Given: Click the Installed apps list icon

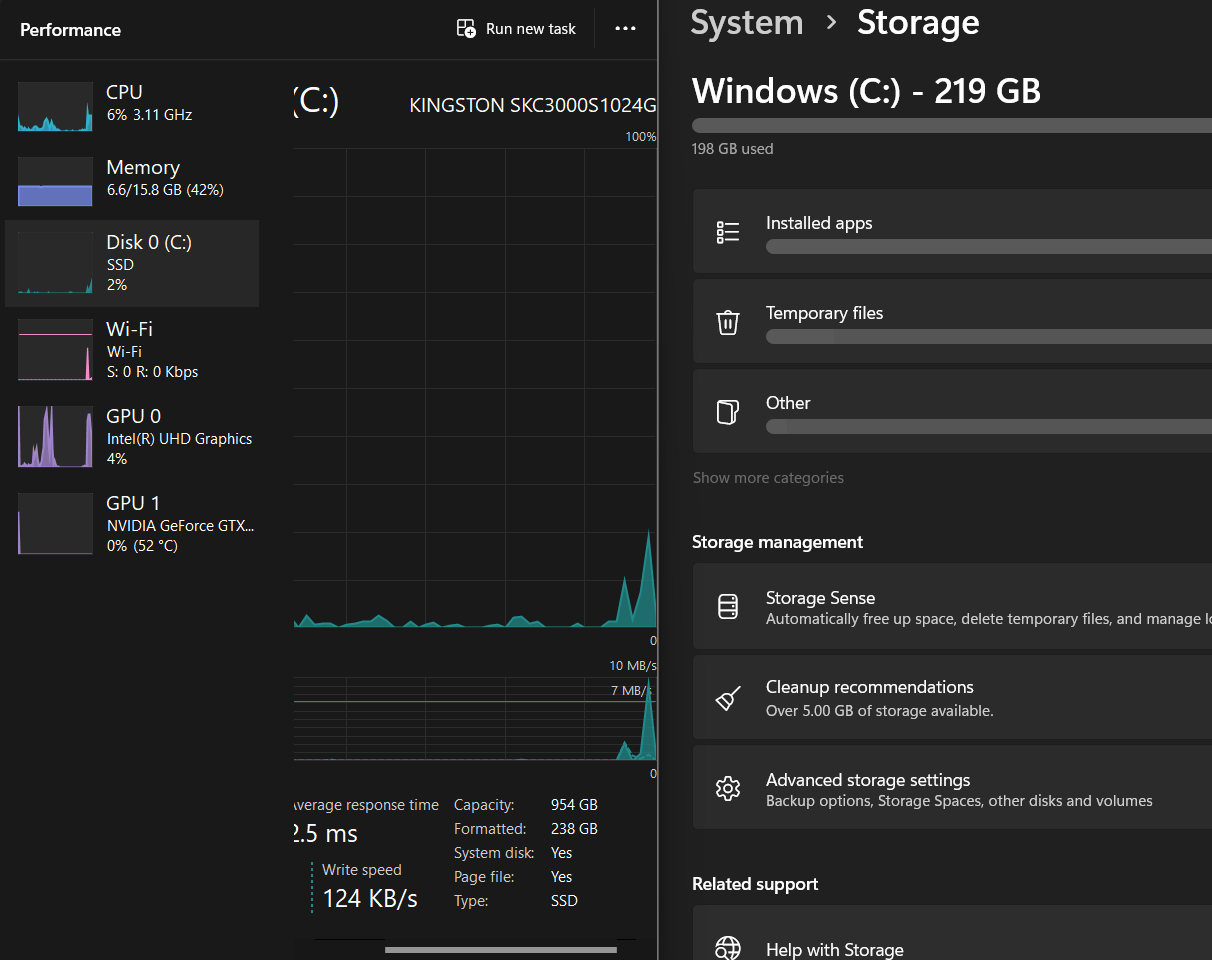Looking at the screenshot, I should pyautogui.click(x=728, y=233).
